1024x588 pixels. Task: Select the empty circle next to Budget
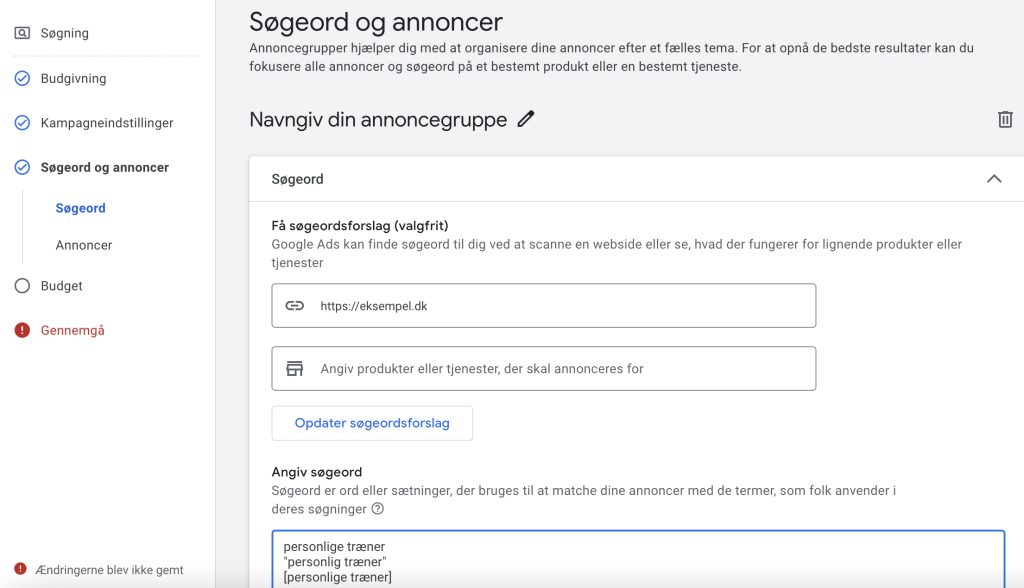point(22,285)
